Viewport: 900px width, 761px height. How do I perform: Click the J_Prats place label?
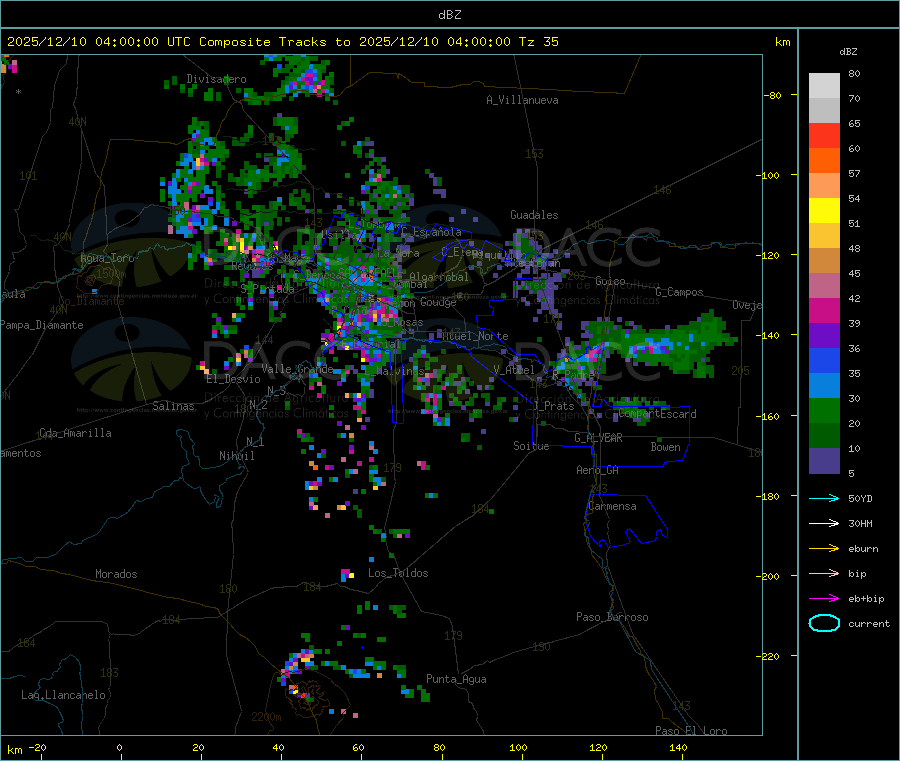coord(554,406)
